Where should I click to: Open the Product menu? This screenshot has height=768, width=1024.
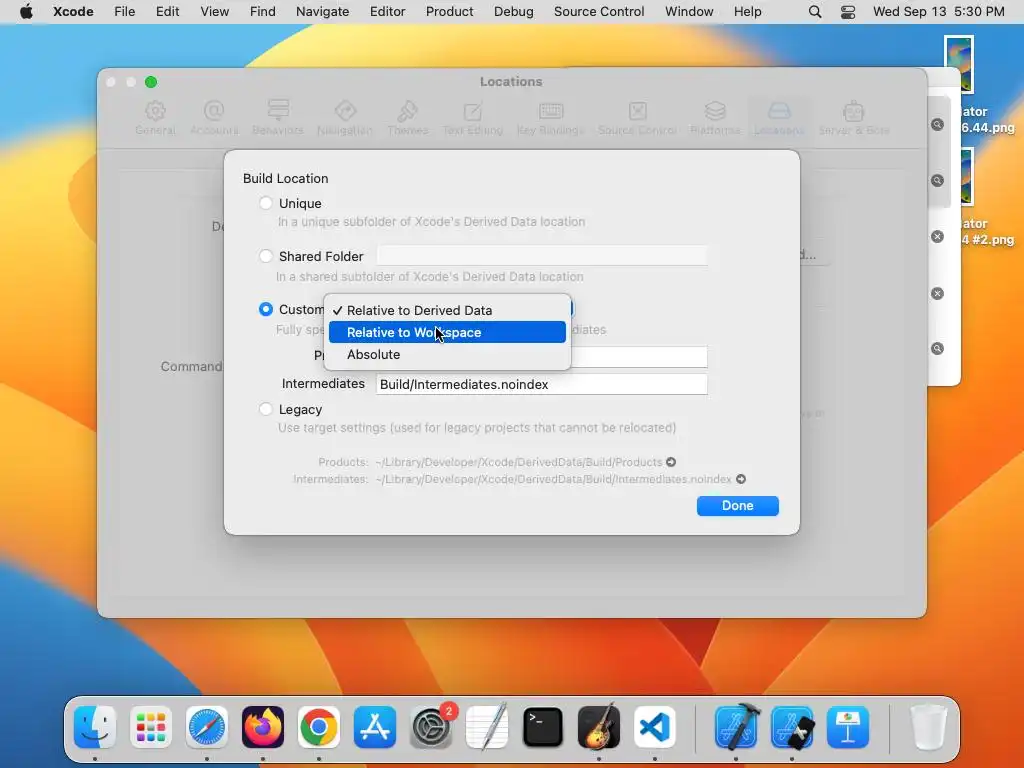(x=449, y=12)
